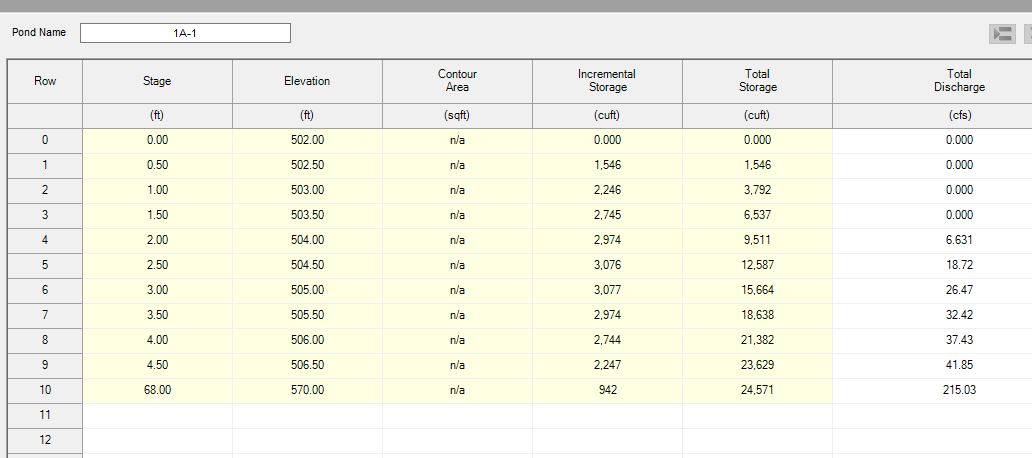This screenshot has width=1032, height=458.
Task: Select the Stage column header
Action: click(157, 81)
